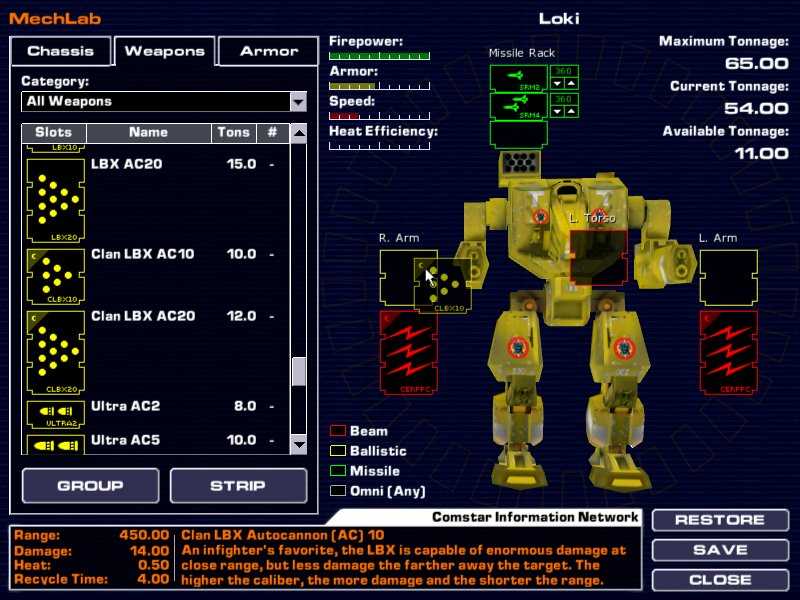Click the Ballistic legend color swatch

[338, 451]
